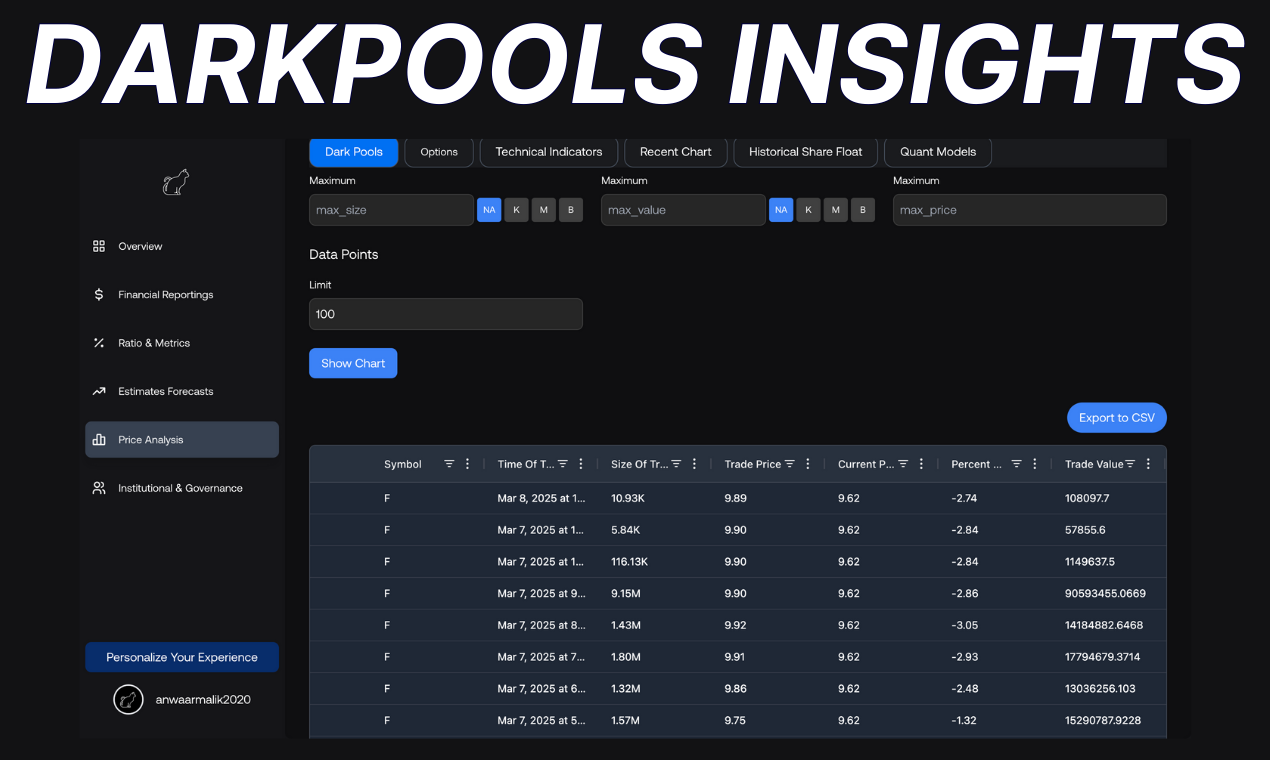The width and height of the screenshot is (1270, 760).
Task: Click Institutional & Governance people icon
Action: click(x=99, y=488)
